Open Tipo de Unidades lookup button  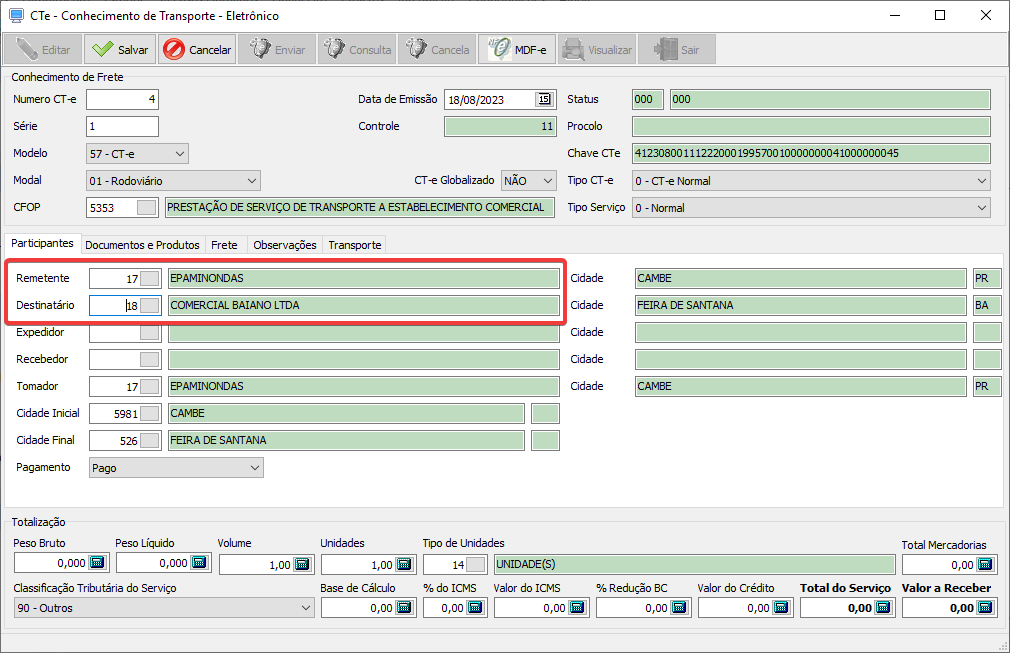[x=475, y=564]
